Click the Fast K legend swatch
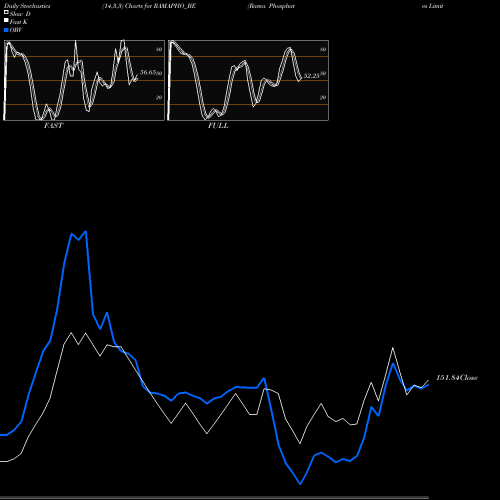This screenshot has width=500, height=500. tap(6, 21)
